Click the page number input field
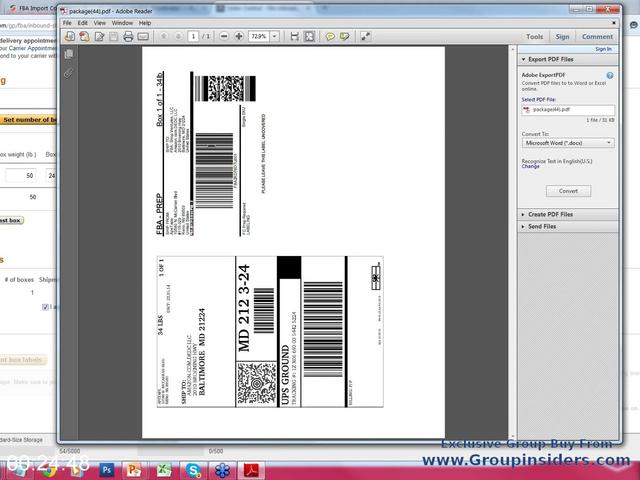Image resolution: width=640 pixels, height=480 pixels. (x=193, y=36)
